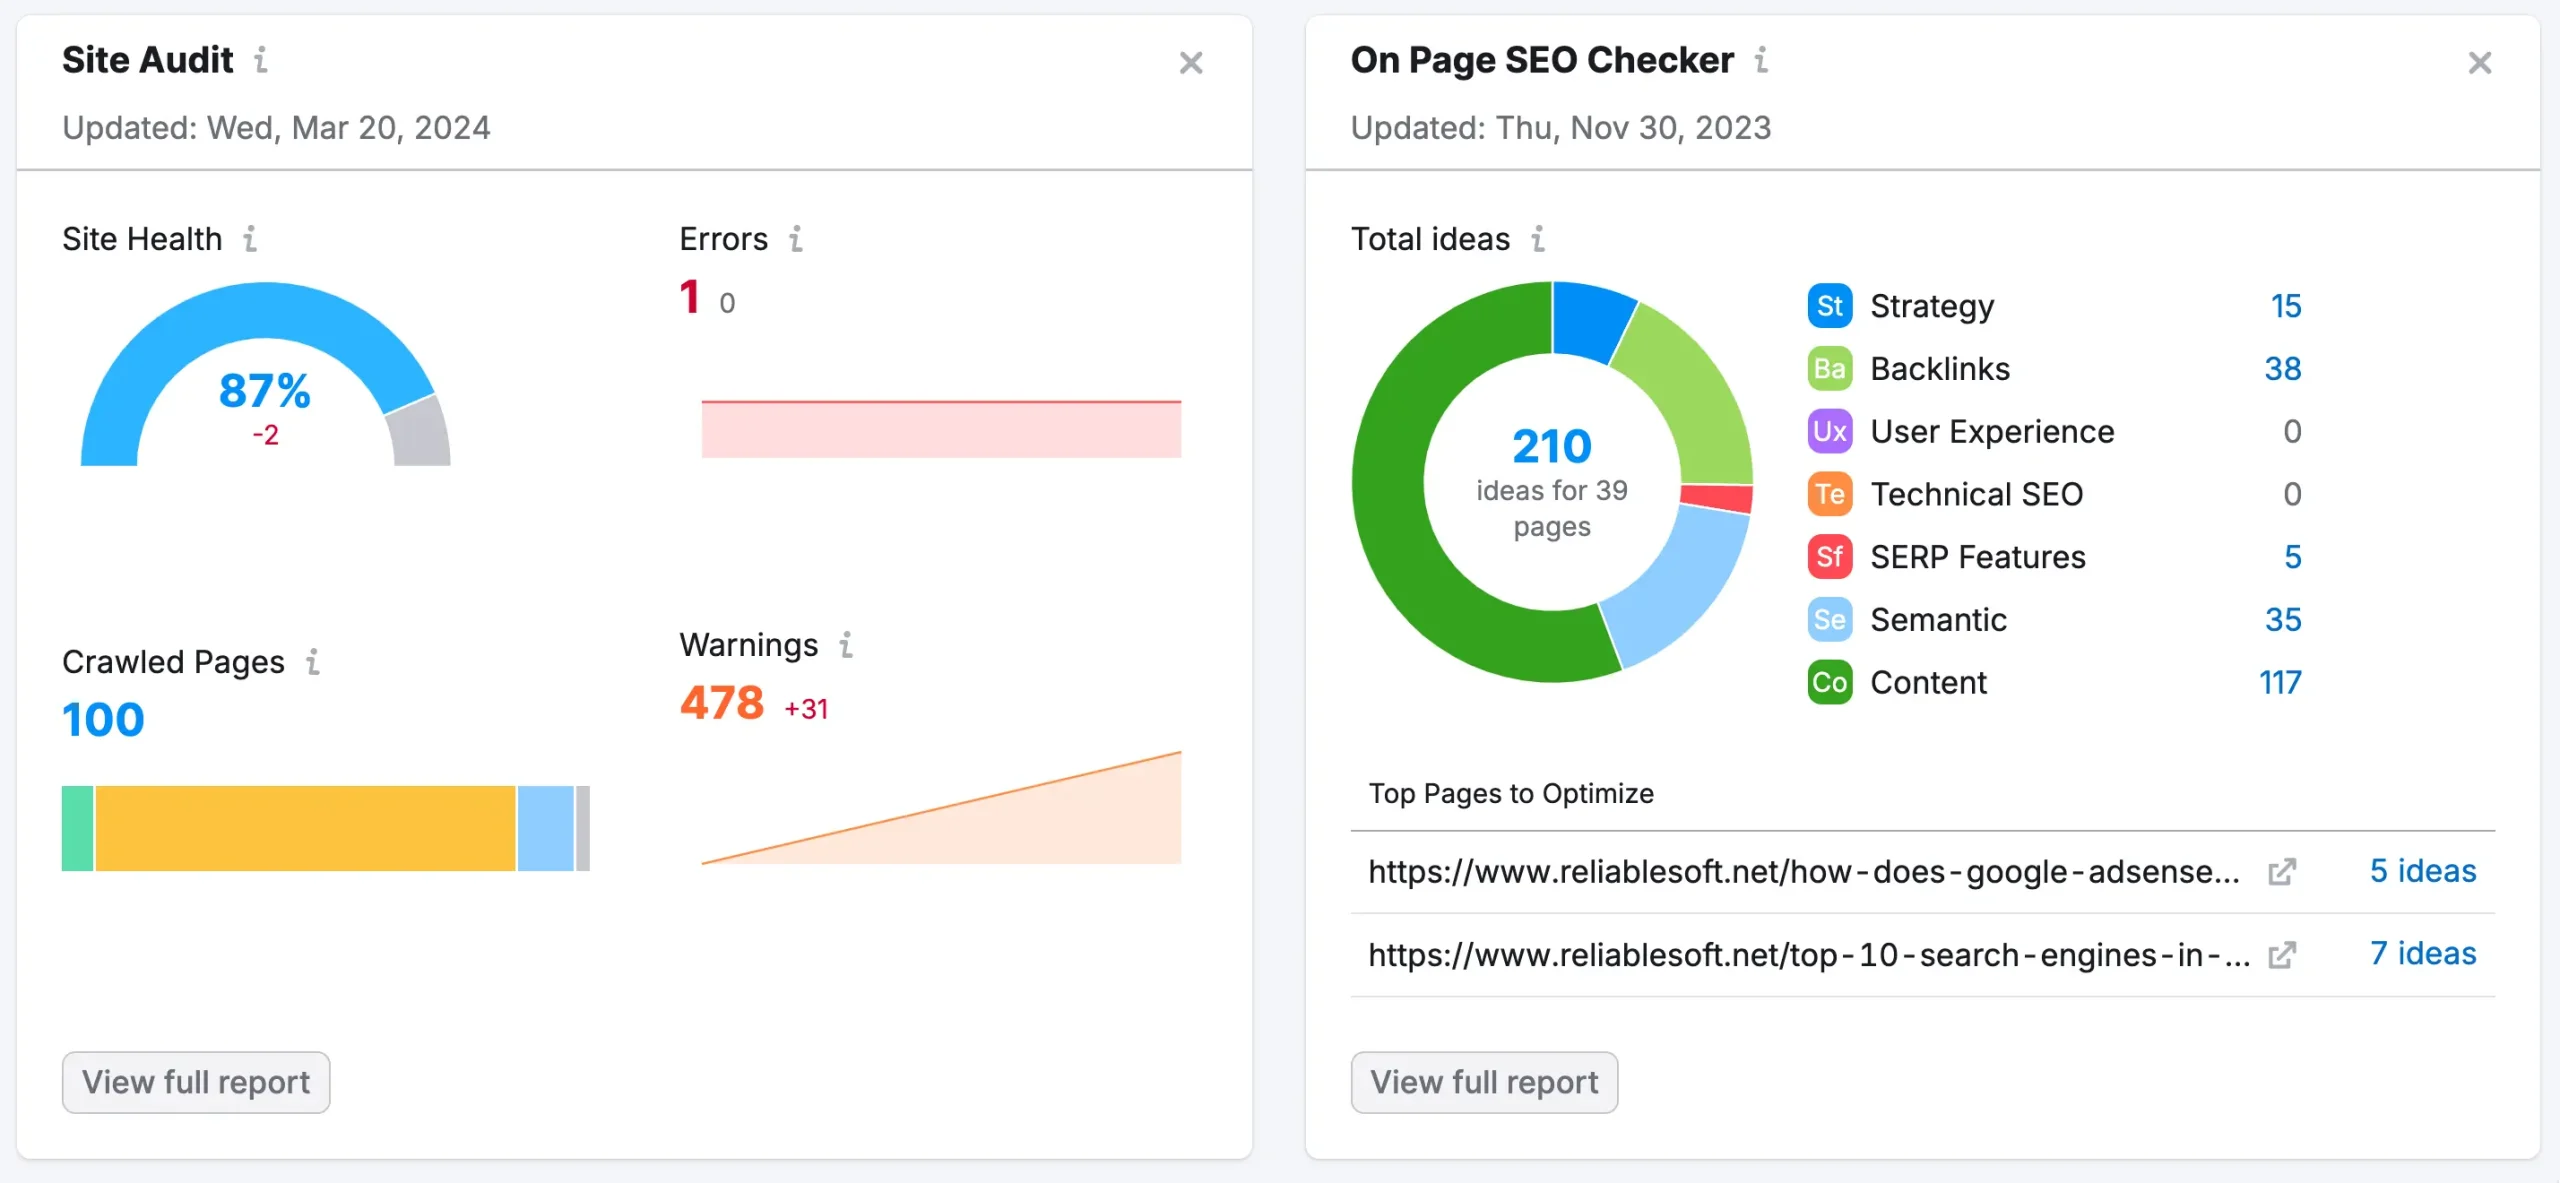
Task: Click the Content ideas count 117
Action: 2279,682
